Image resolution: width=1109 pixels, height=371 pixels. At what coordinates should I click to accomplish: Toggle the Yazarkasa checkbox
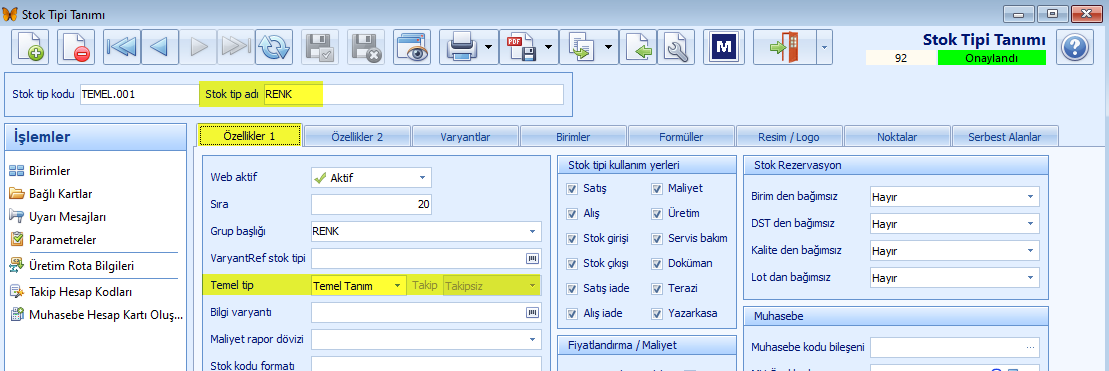click(x=656, y=313)
